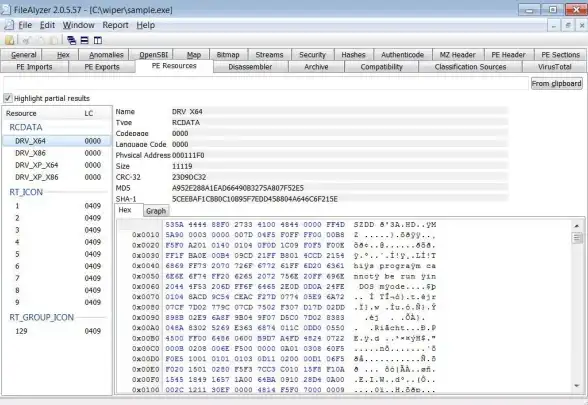The height and width of the screenshot is (405, 588).
Task: Select the DRV_XP_X64 resource
Action: (57, 165)
